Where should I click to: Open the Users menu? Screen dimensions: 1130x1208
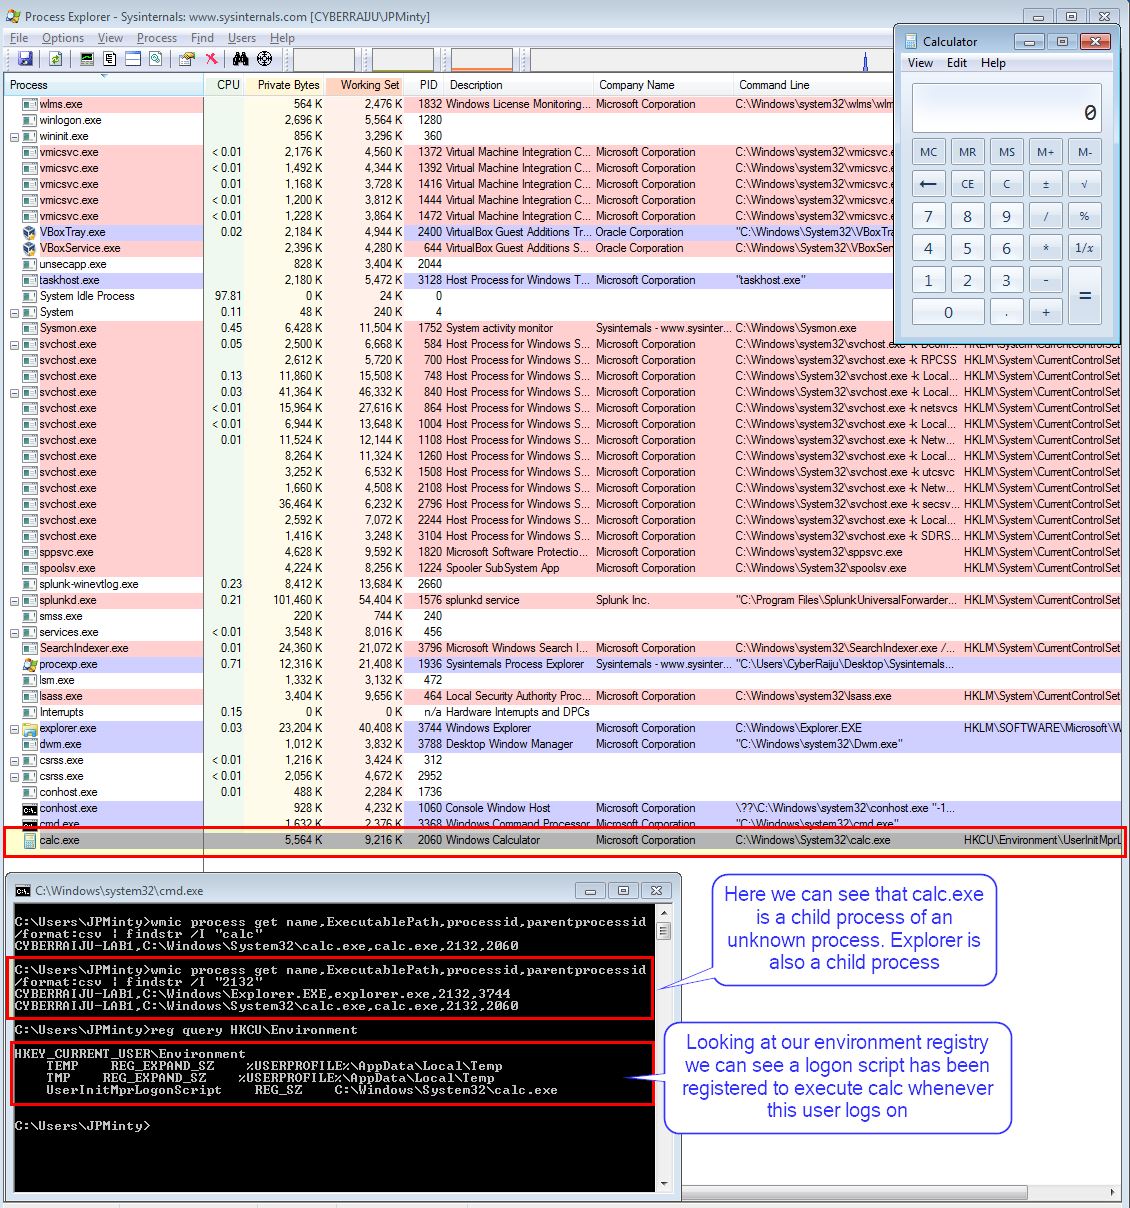pos(242,38)
